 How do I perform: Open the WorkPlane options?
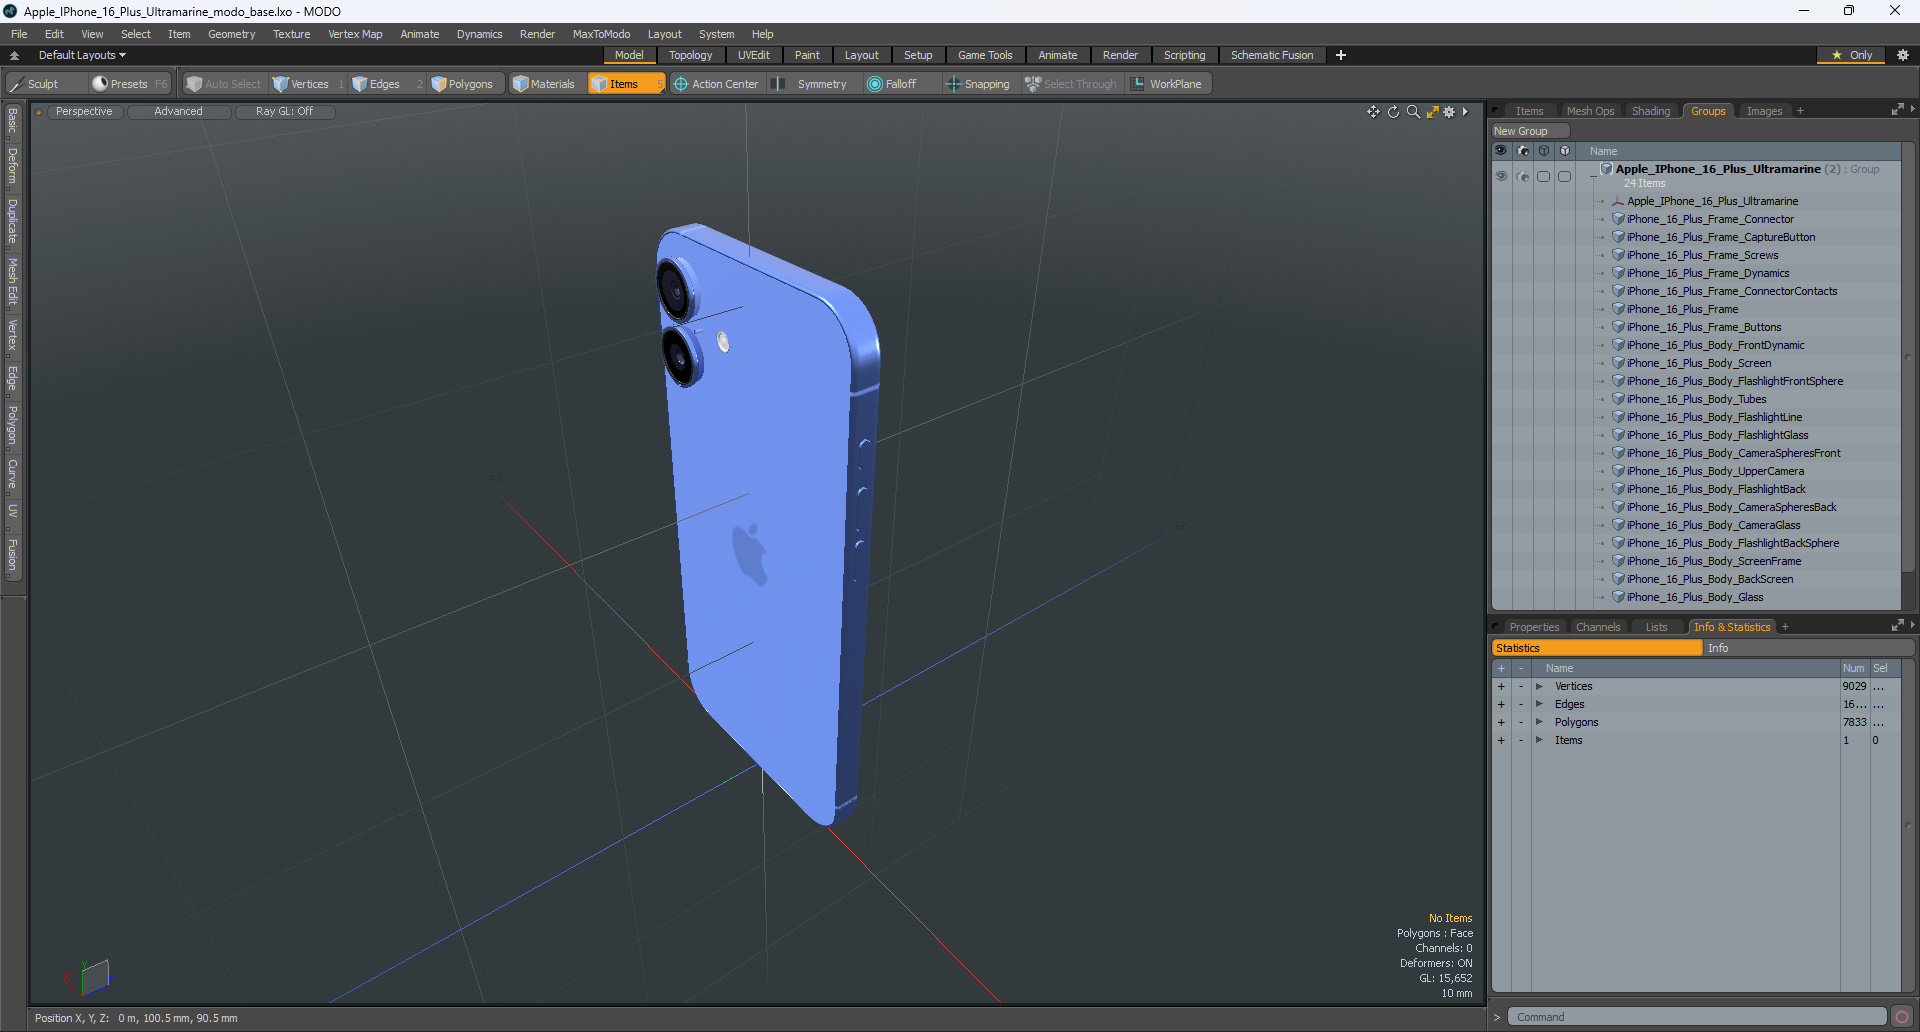coord(1166,84)
